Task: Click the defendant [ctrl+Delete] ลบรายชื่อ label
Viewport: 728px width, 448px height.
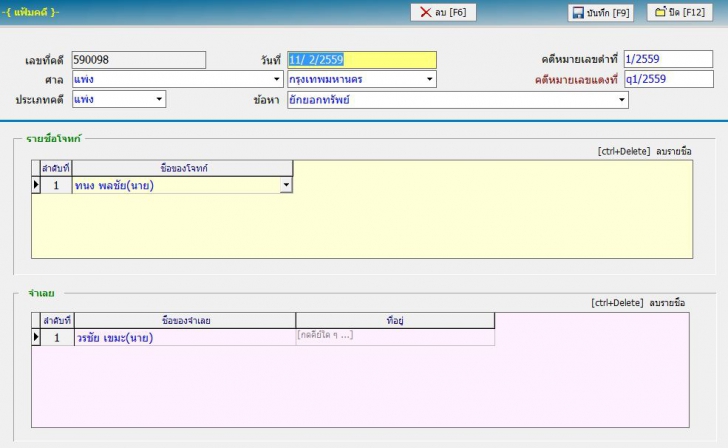Action: coord(638,303)
